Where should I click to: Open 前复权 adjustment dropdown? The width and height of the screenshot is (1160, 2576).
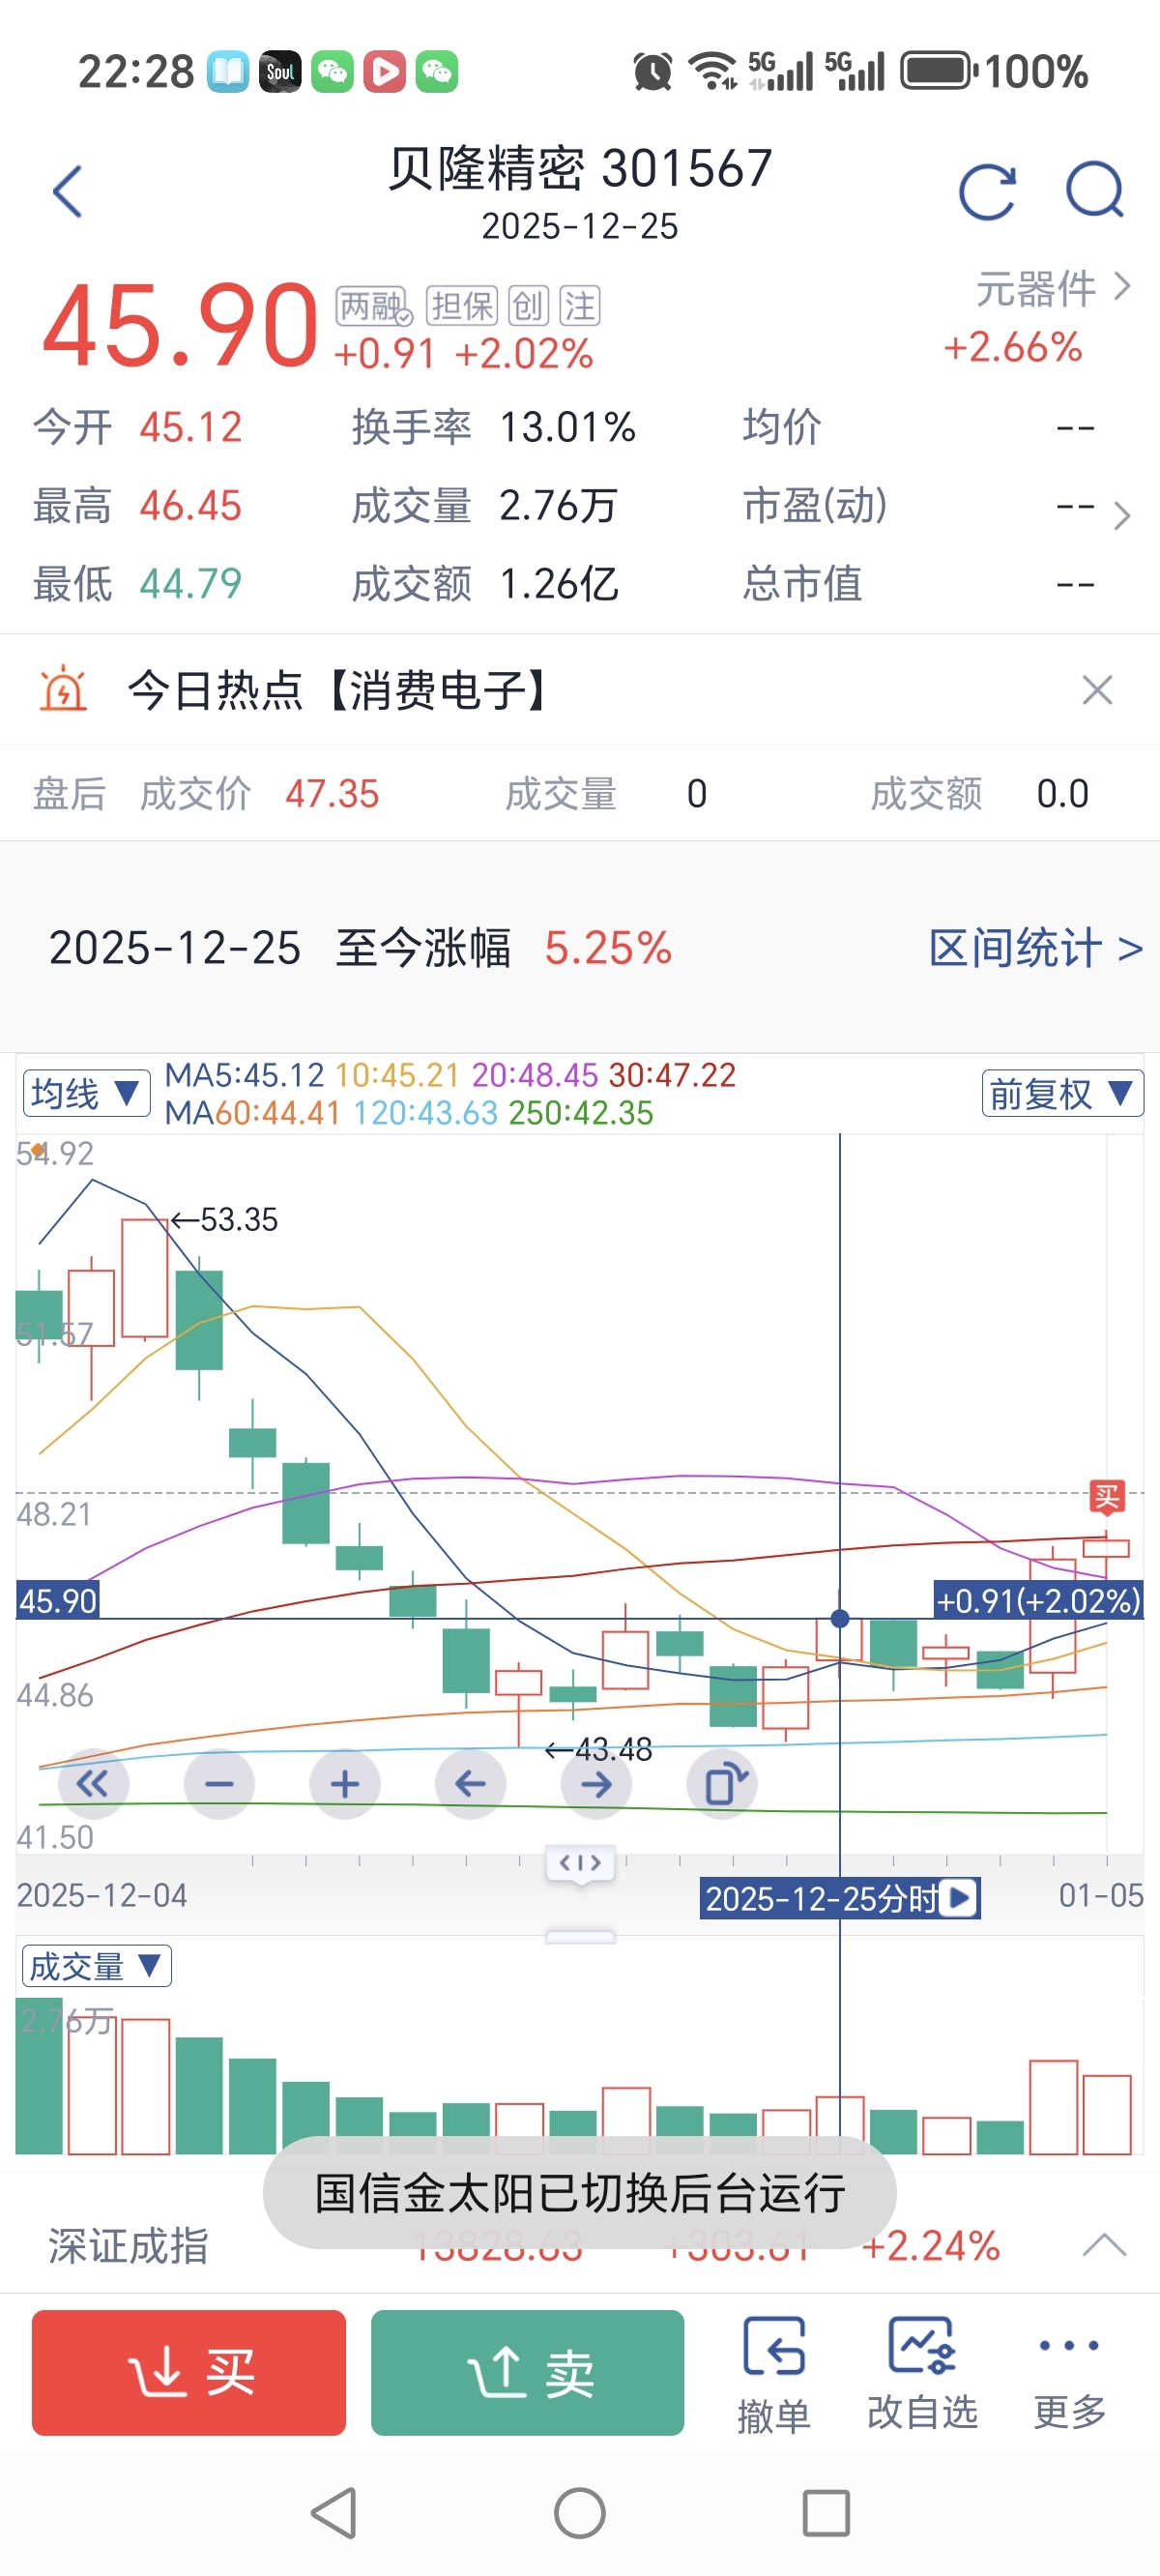click(x=1061, y=1093)
